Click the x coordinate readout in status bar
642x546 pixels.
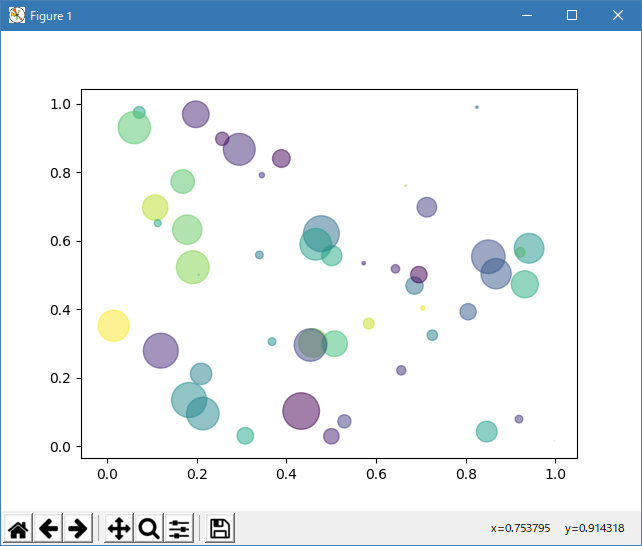point(520,528)
